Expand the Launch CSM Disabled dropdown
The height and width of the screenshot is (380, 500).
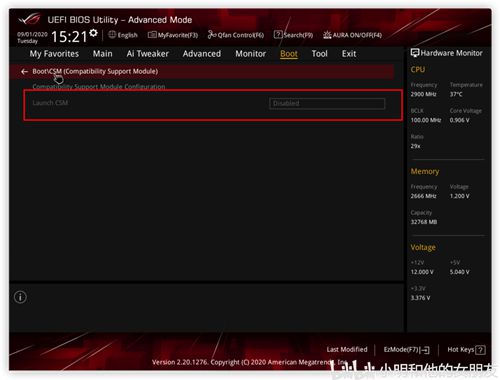coord(327,103)
